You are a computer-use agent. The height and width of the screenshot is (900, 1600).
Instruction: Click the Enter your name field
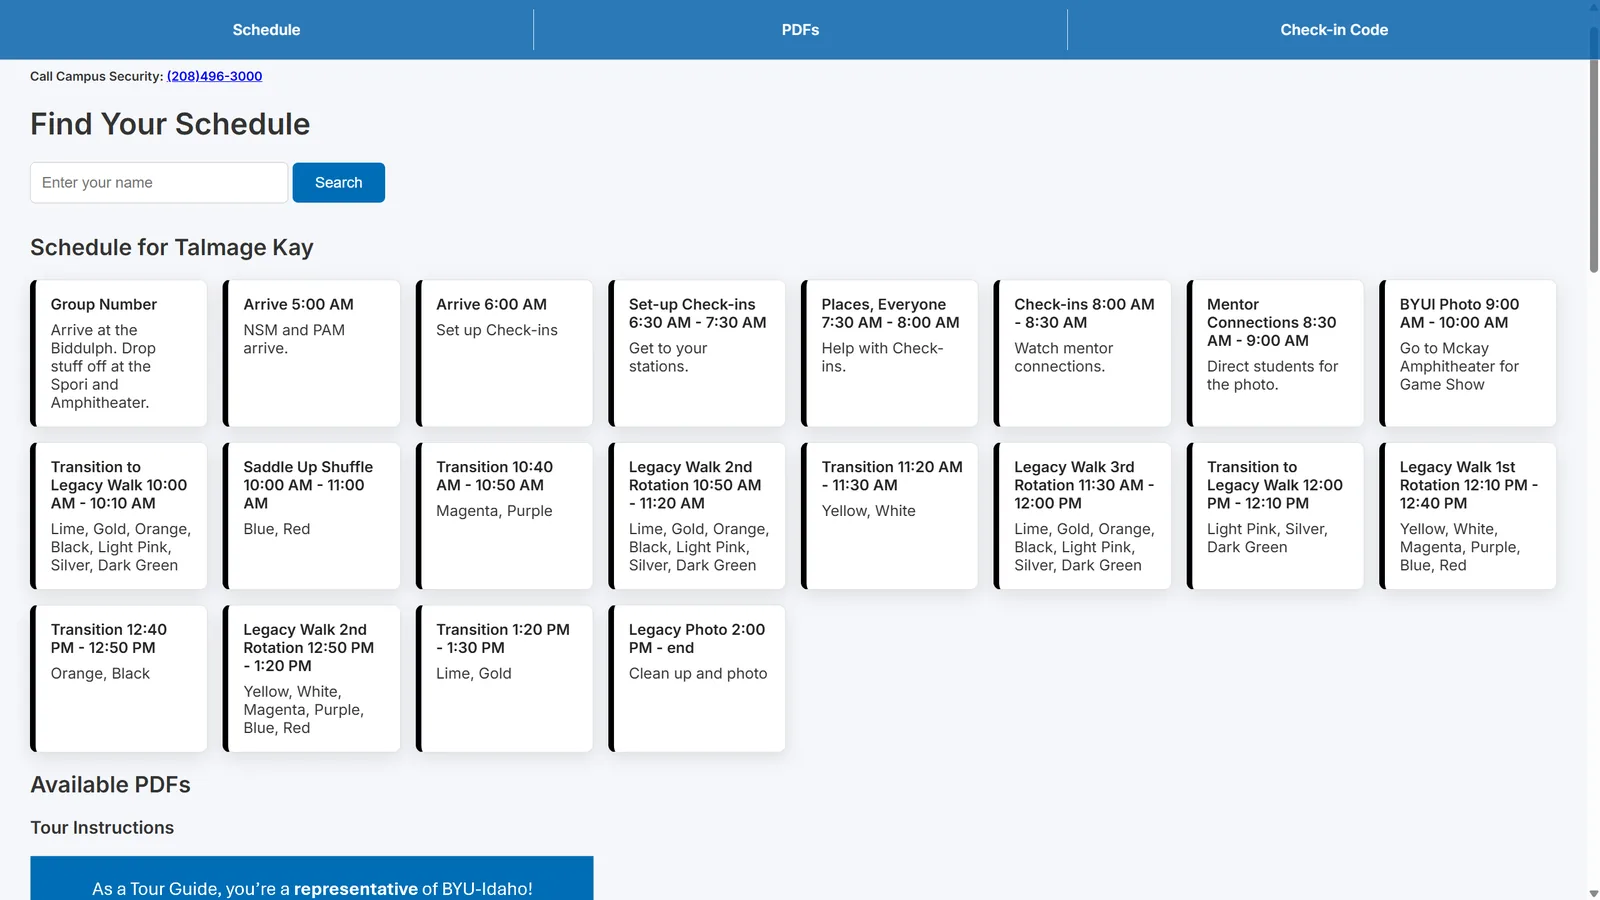pos(157,182)
